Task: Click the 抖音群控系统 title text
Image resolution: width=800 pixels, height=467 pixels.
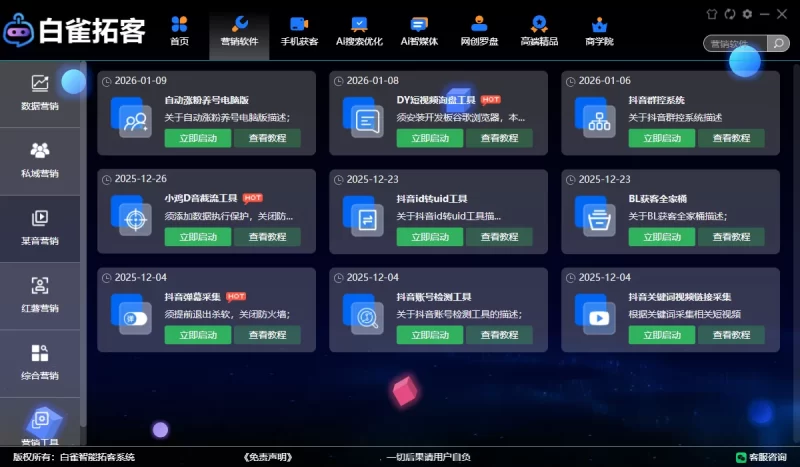Action: tap(657, 100)
